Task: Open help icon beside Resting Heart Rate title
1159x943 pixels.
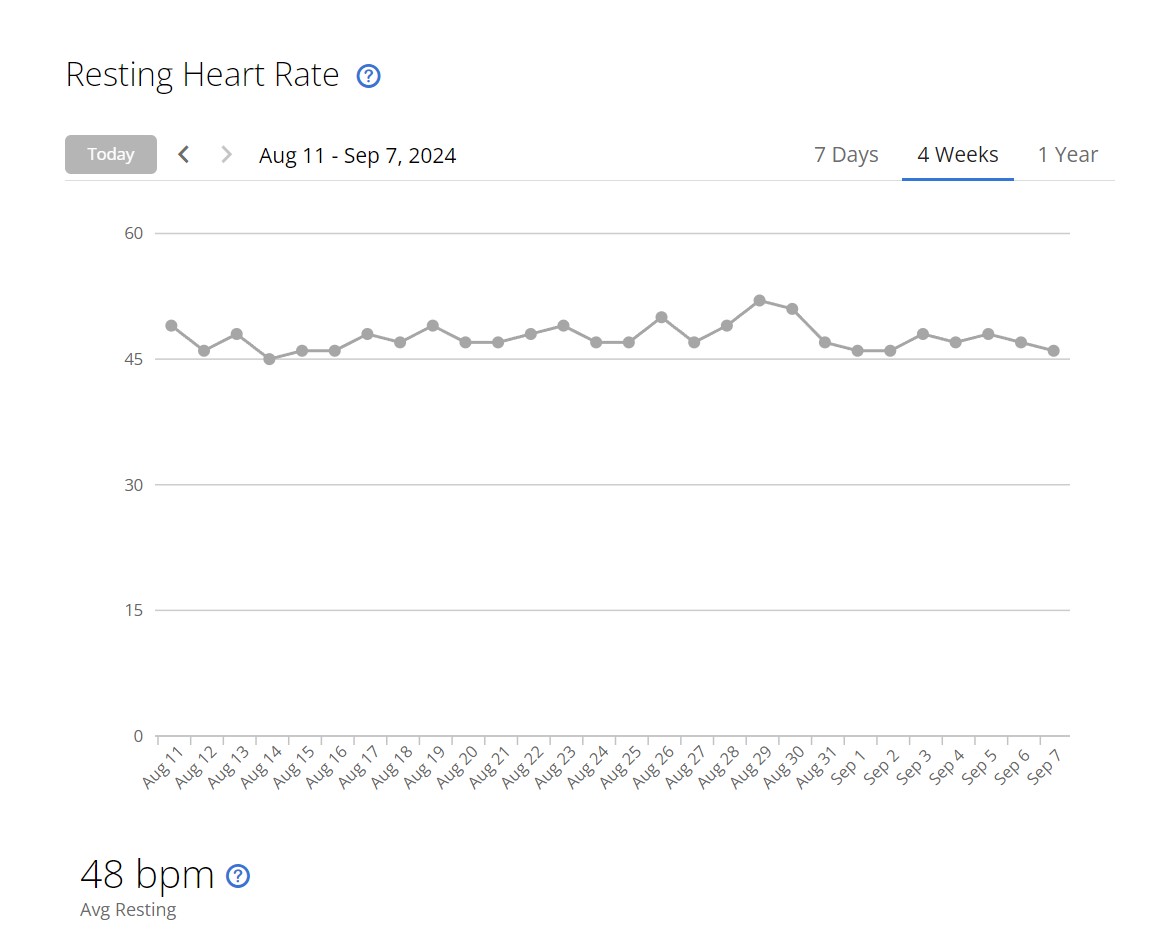Action: (x=368, y=76)
